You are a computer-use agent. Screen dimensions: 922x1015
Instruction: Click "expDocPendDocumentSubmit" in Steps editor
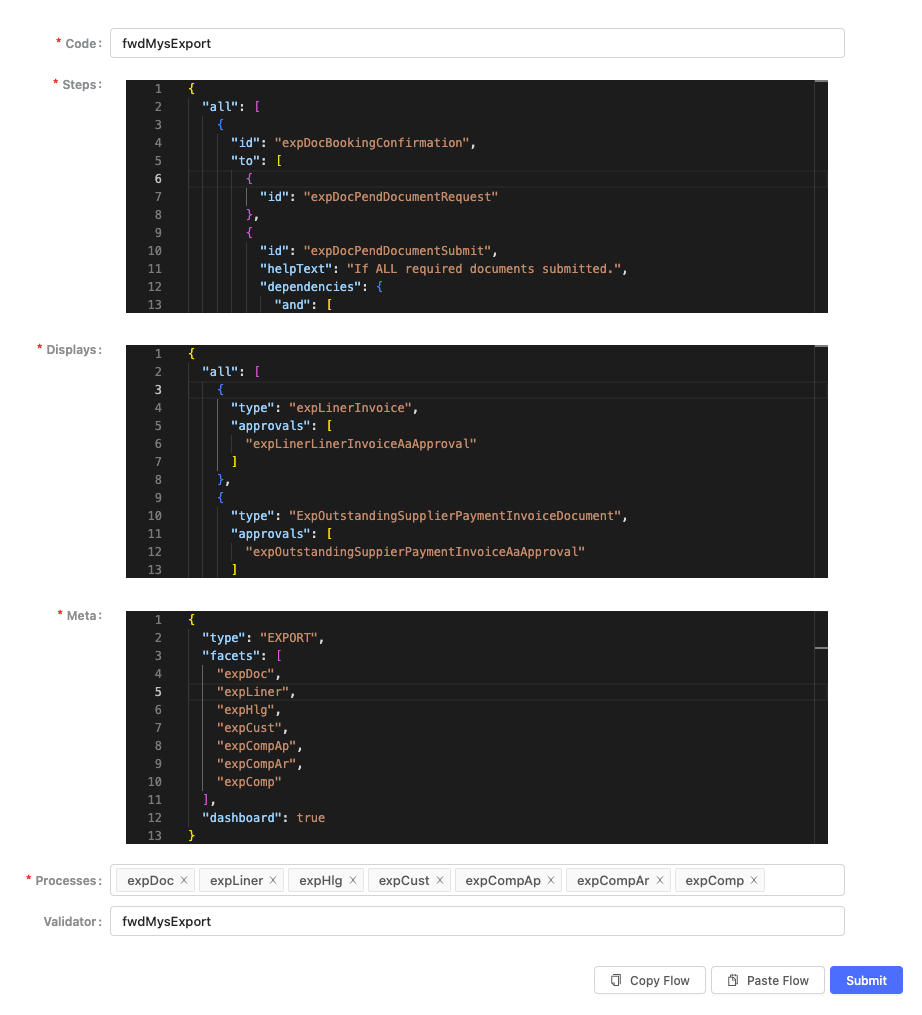[x=397, y=251]
